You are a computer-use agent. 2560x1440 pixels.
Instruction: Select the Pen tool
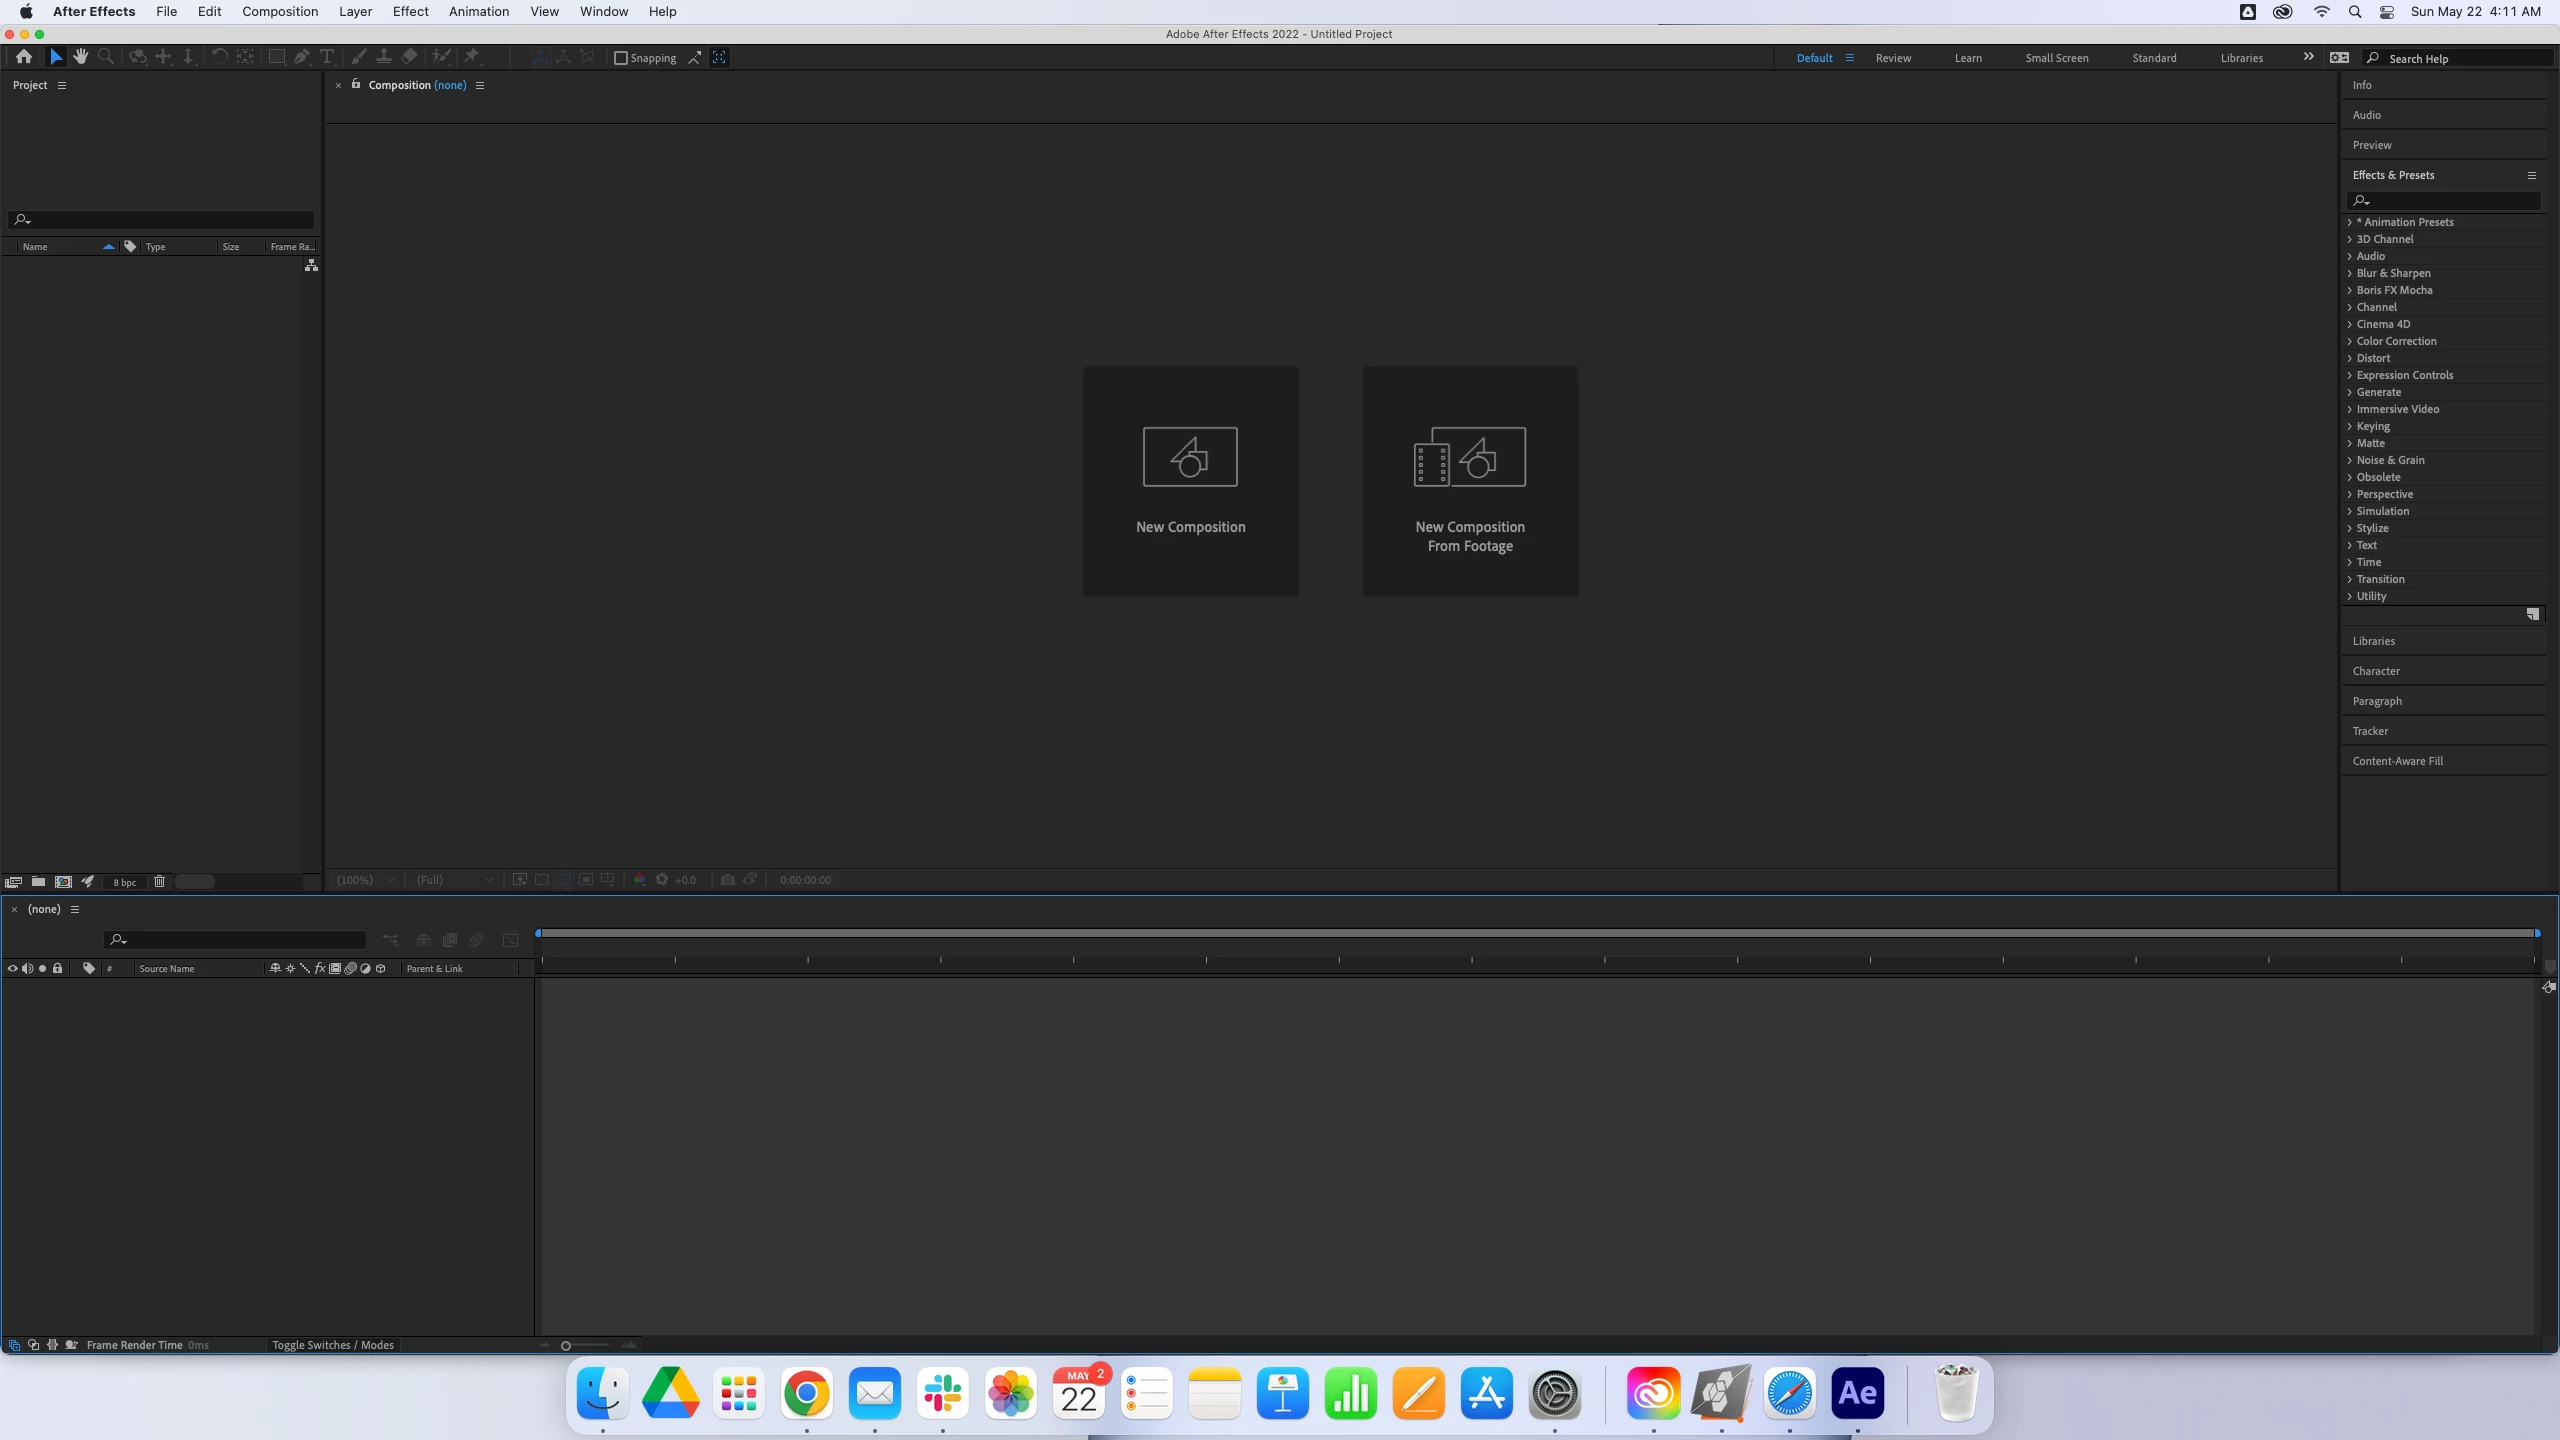[302, 57]
